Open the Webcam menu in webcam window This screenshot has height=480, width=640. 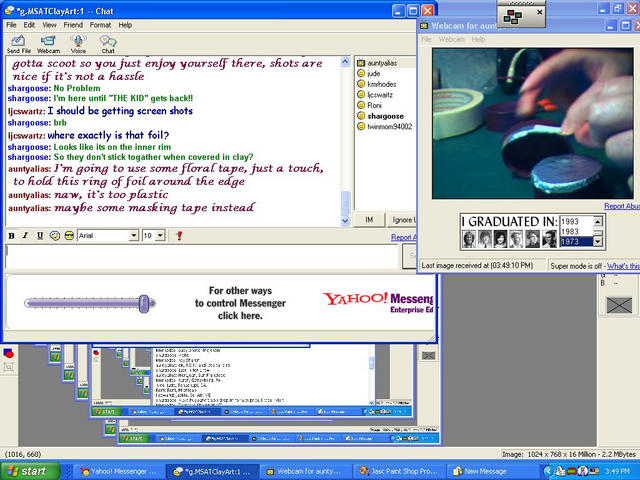[451, 39]
